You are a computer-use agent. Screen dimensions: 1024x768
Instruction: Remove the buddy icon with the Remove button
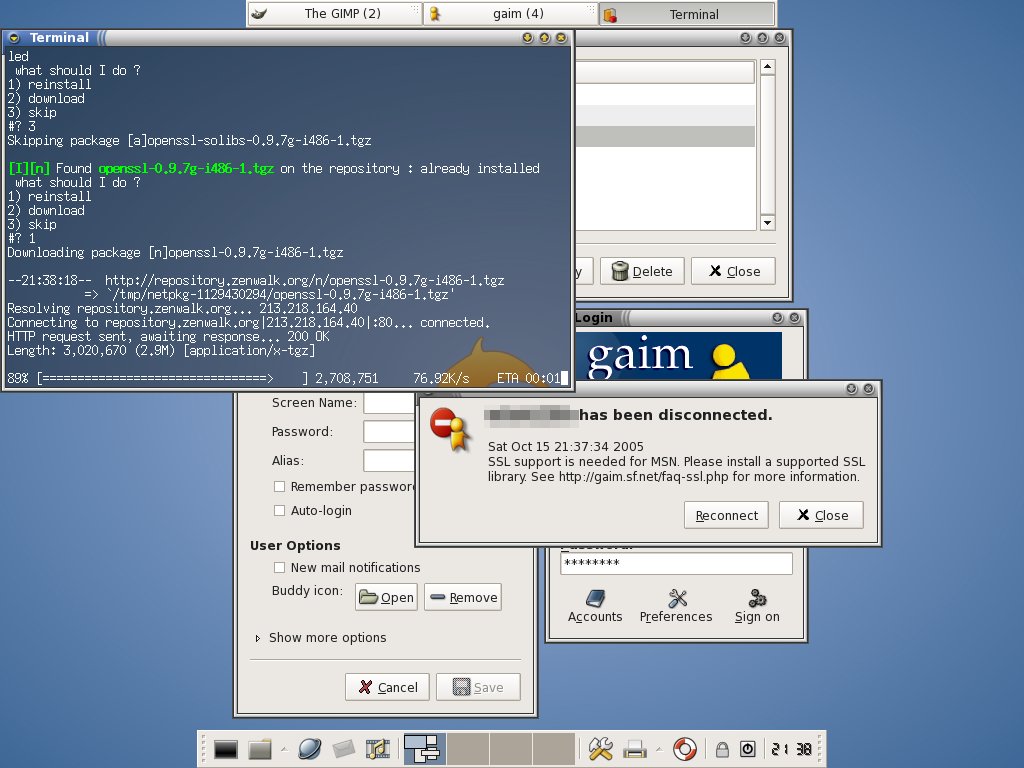pos(463,597)
